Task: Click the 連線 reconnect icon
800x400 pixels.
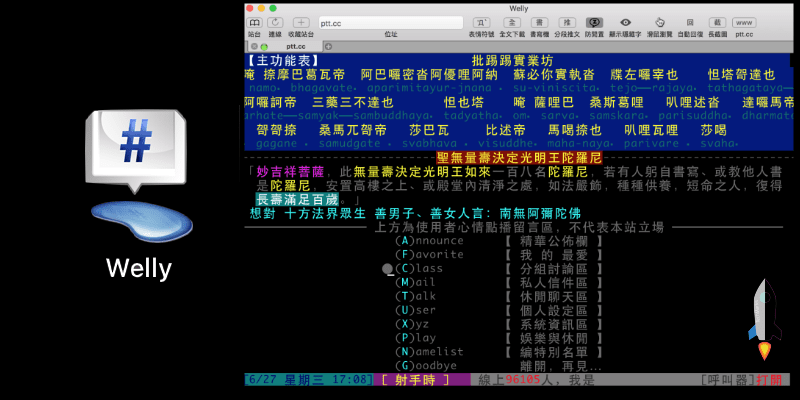Action: (275, 22)
